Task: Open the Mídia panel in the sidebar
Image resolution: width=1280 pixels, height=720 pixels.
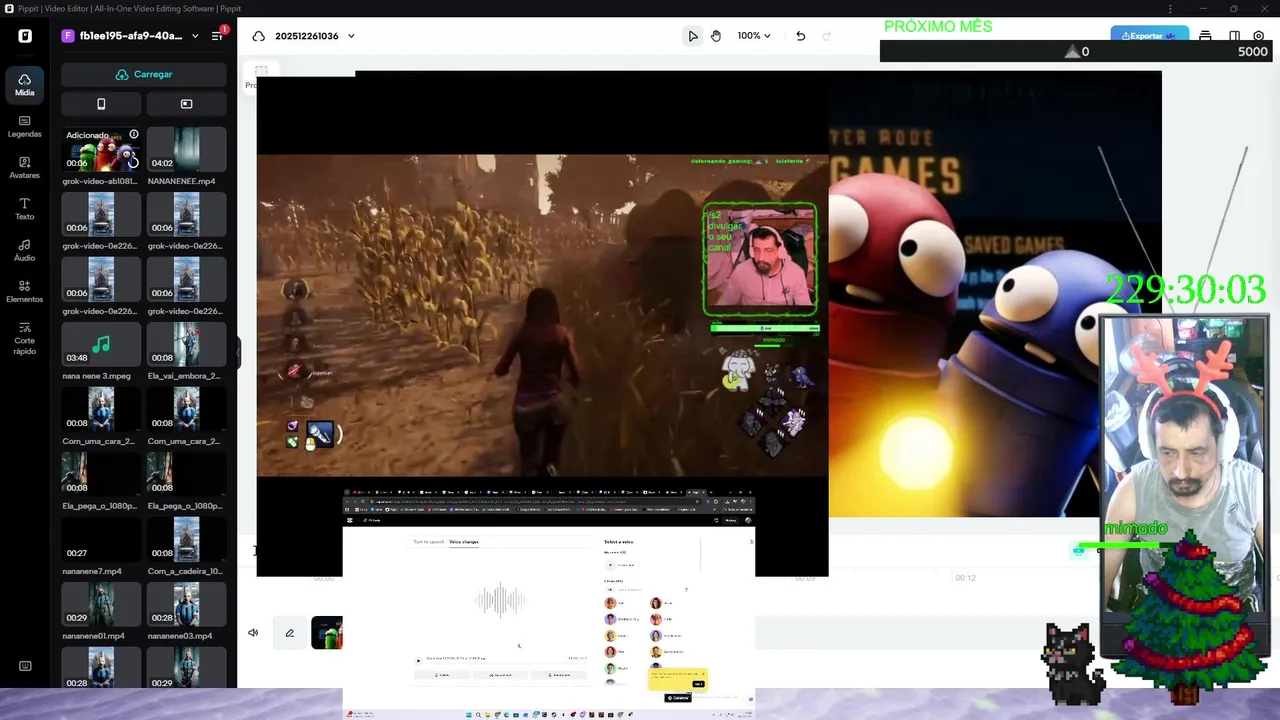Action: [x=24, y=85]
